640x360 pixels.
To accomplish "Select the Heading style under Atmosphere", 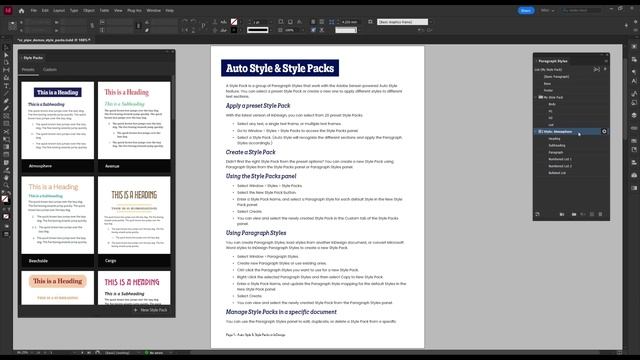I will (554, 139).
